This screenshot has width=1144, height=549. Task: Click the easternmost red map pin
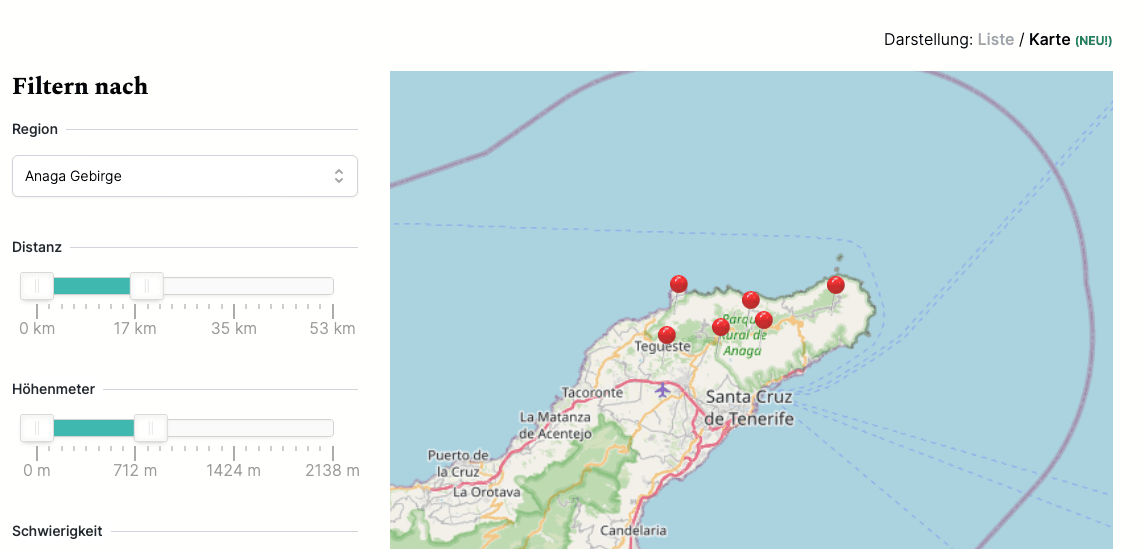pos(836,286)
